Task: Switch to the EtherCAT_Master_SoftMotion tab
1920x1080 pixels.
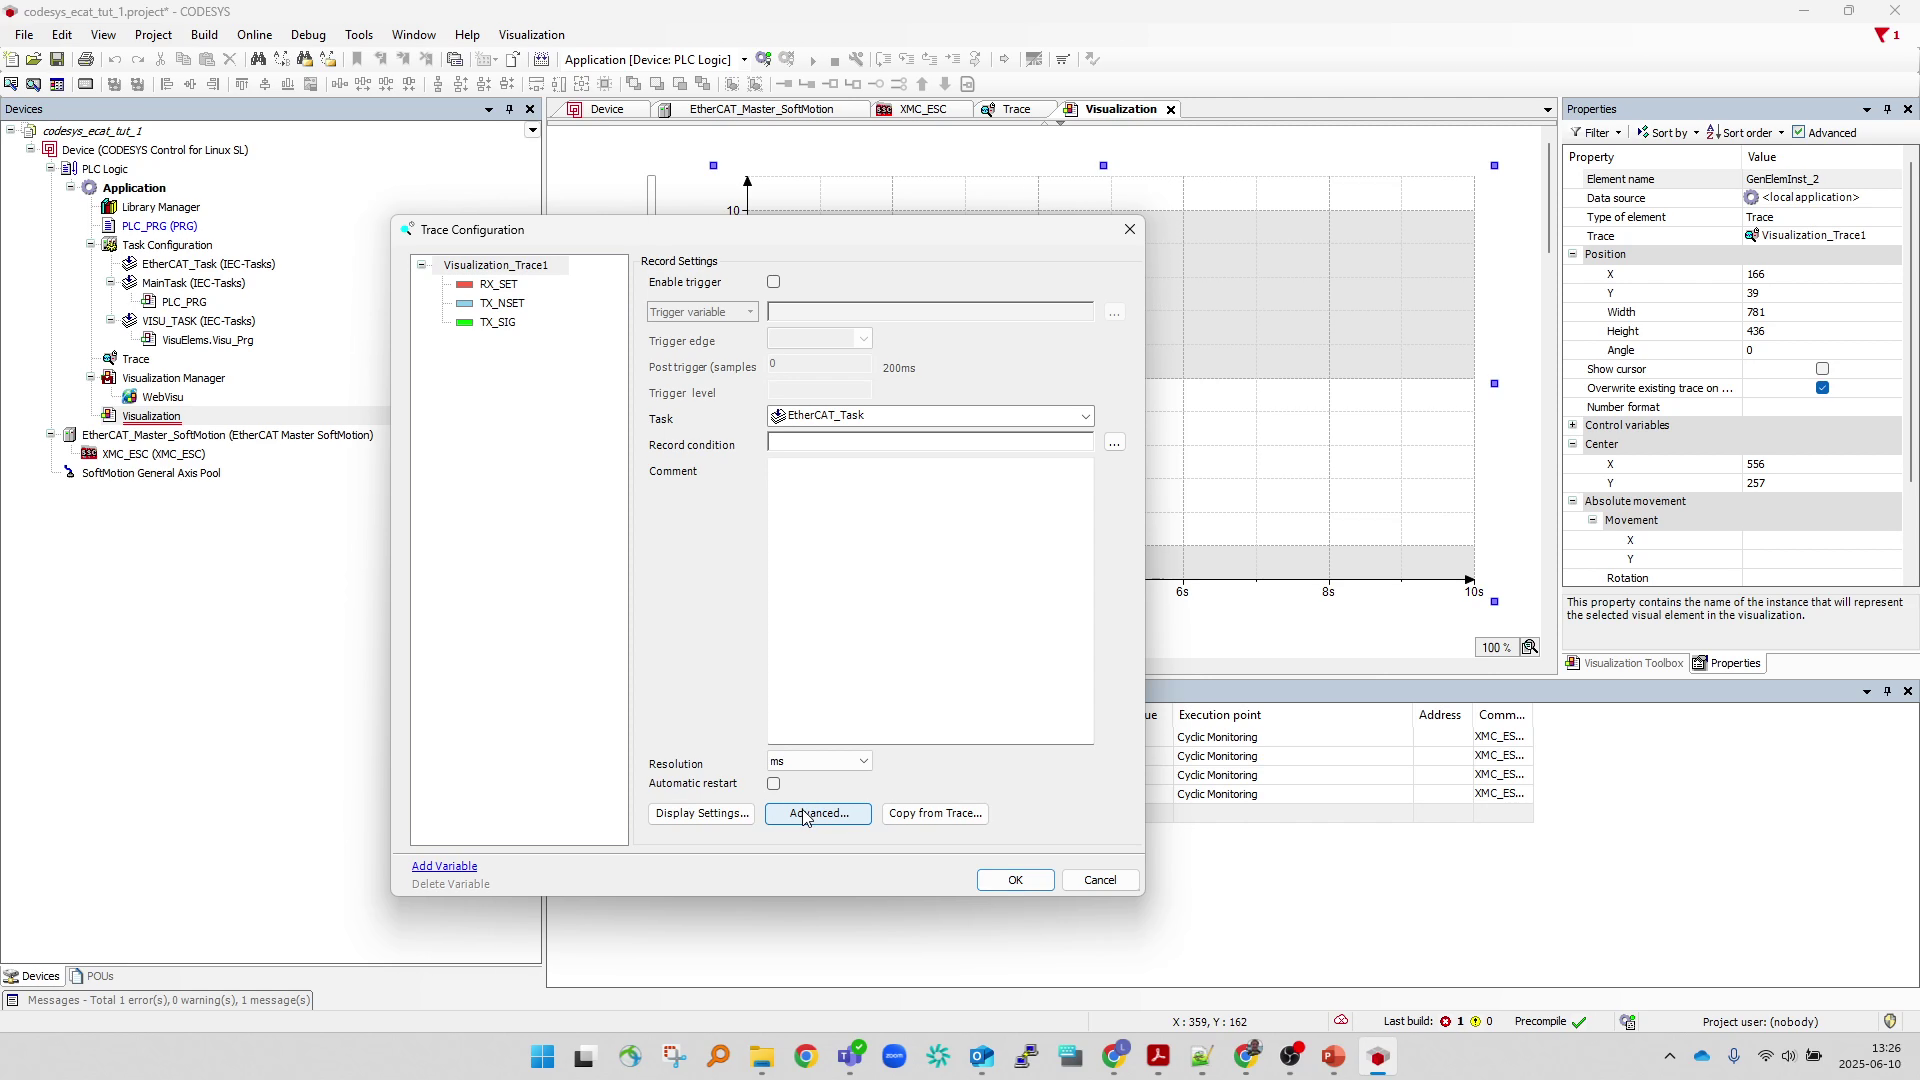Action: click(x=760, y=110)
